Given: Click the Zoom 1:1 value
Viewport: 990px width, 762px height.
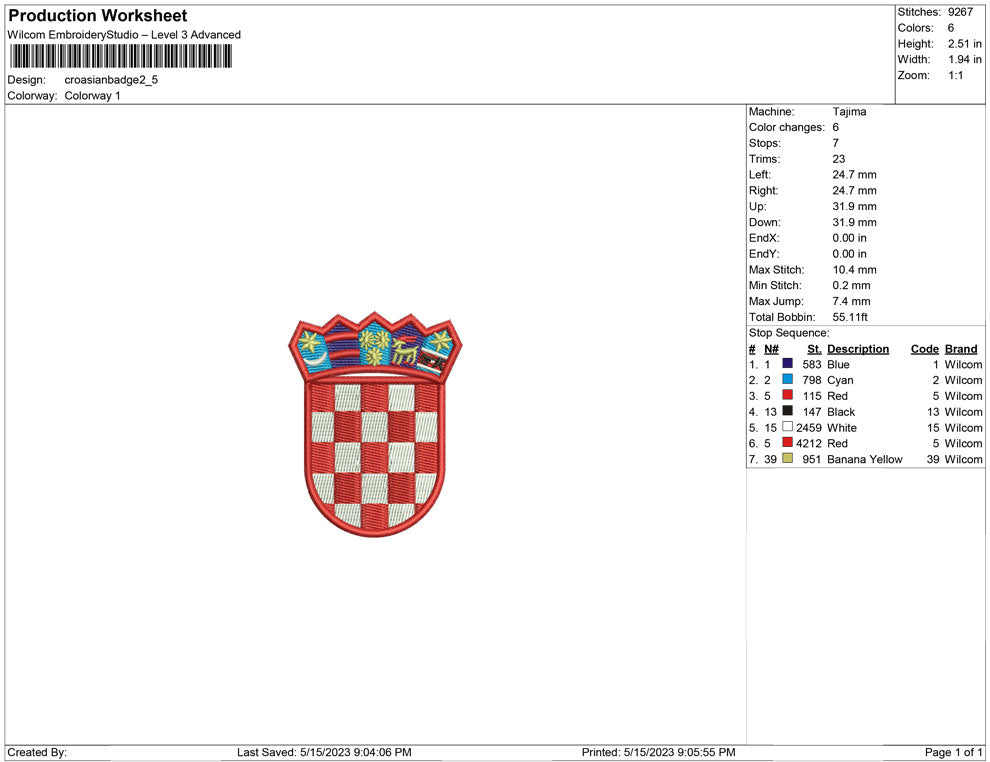Looking at the screenshot, I should 955,75.
